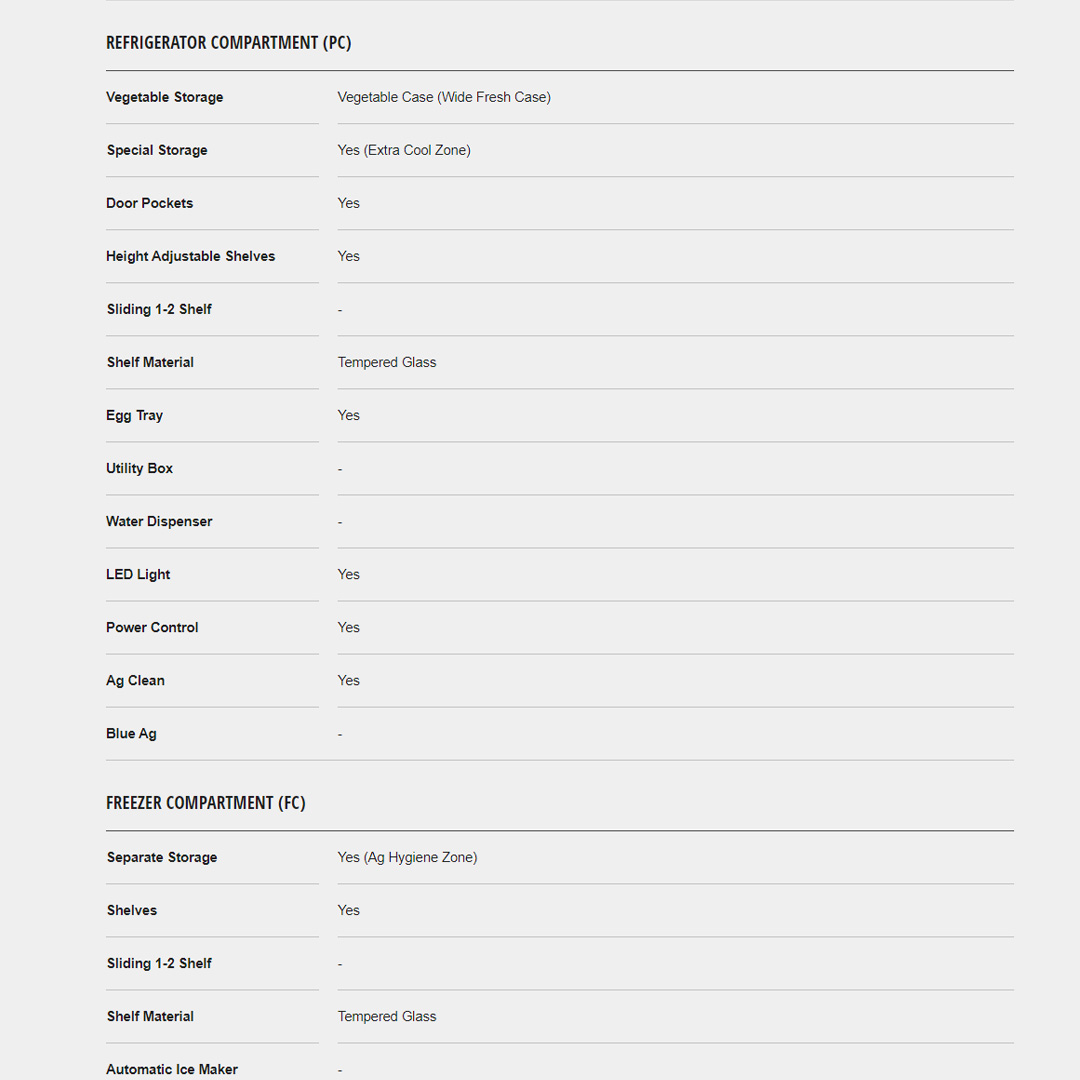Image resolution: width=1080 pixels, height=1080 pixels.
Task: Select the Utility Box label
Action: tap(140, 468)
